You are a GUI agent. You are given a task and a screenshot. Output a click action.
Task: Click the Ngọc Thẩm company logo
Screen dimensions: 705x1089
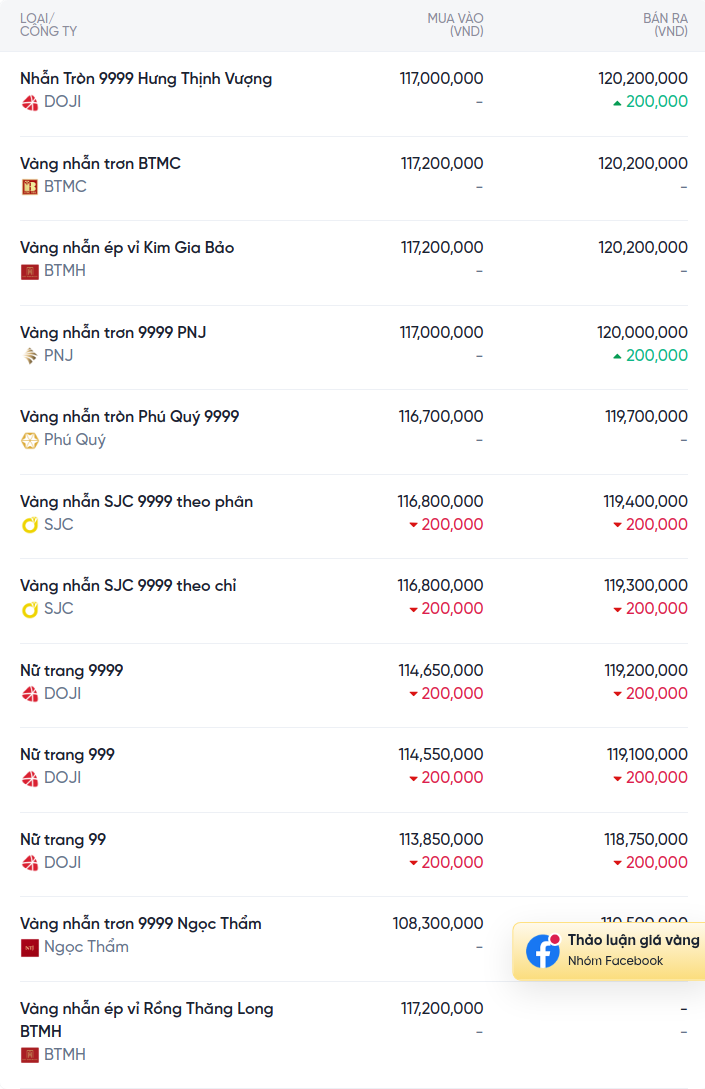[30, 947]
